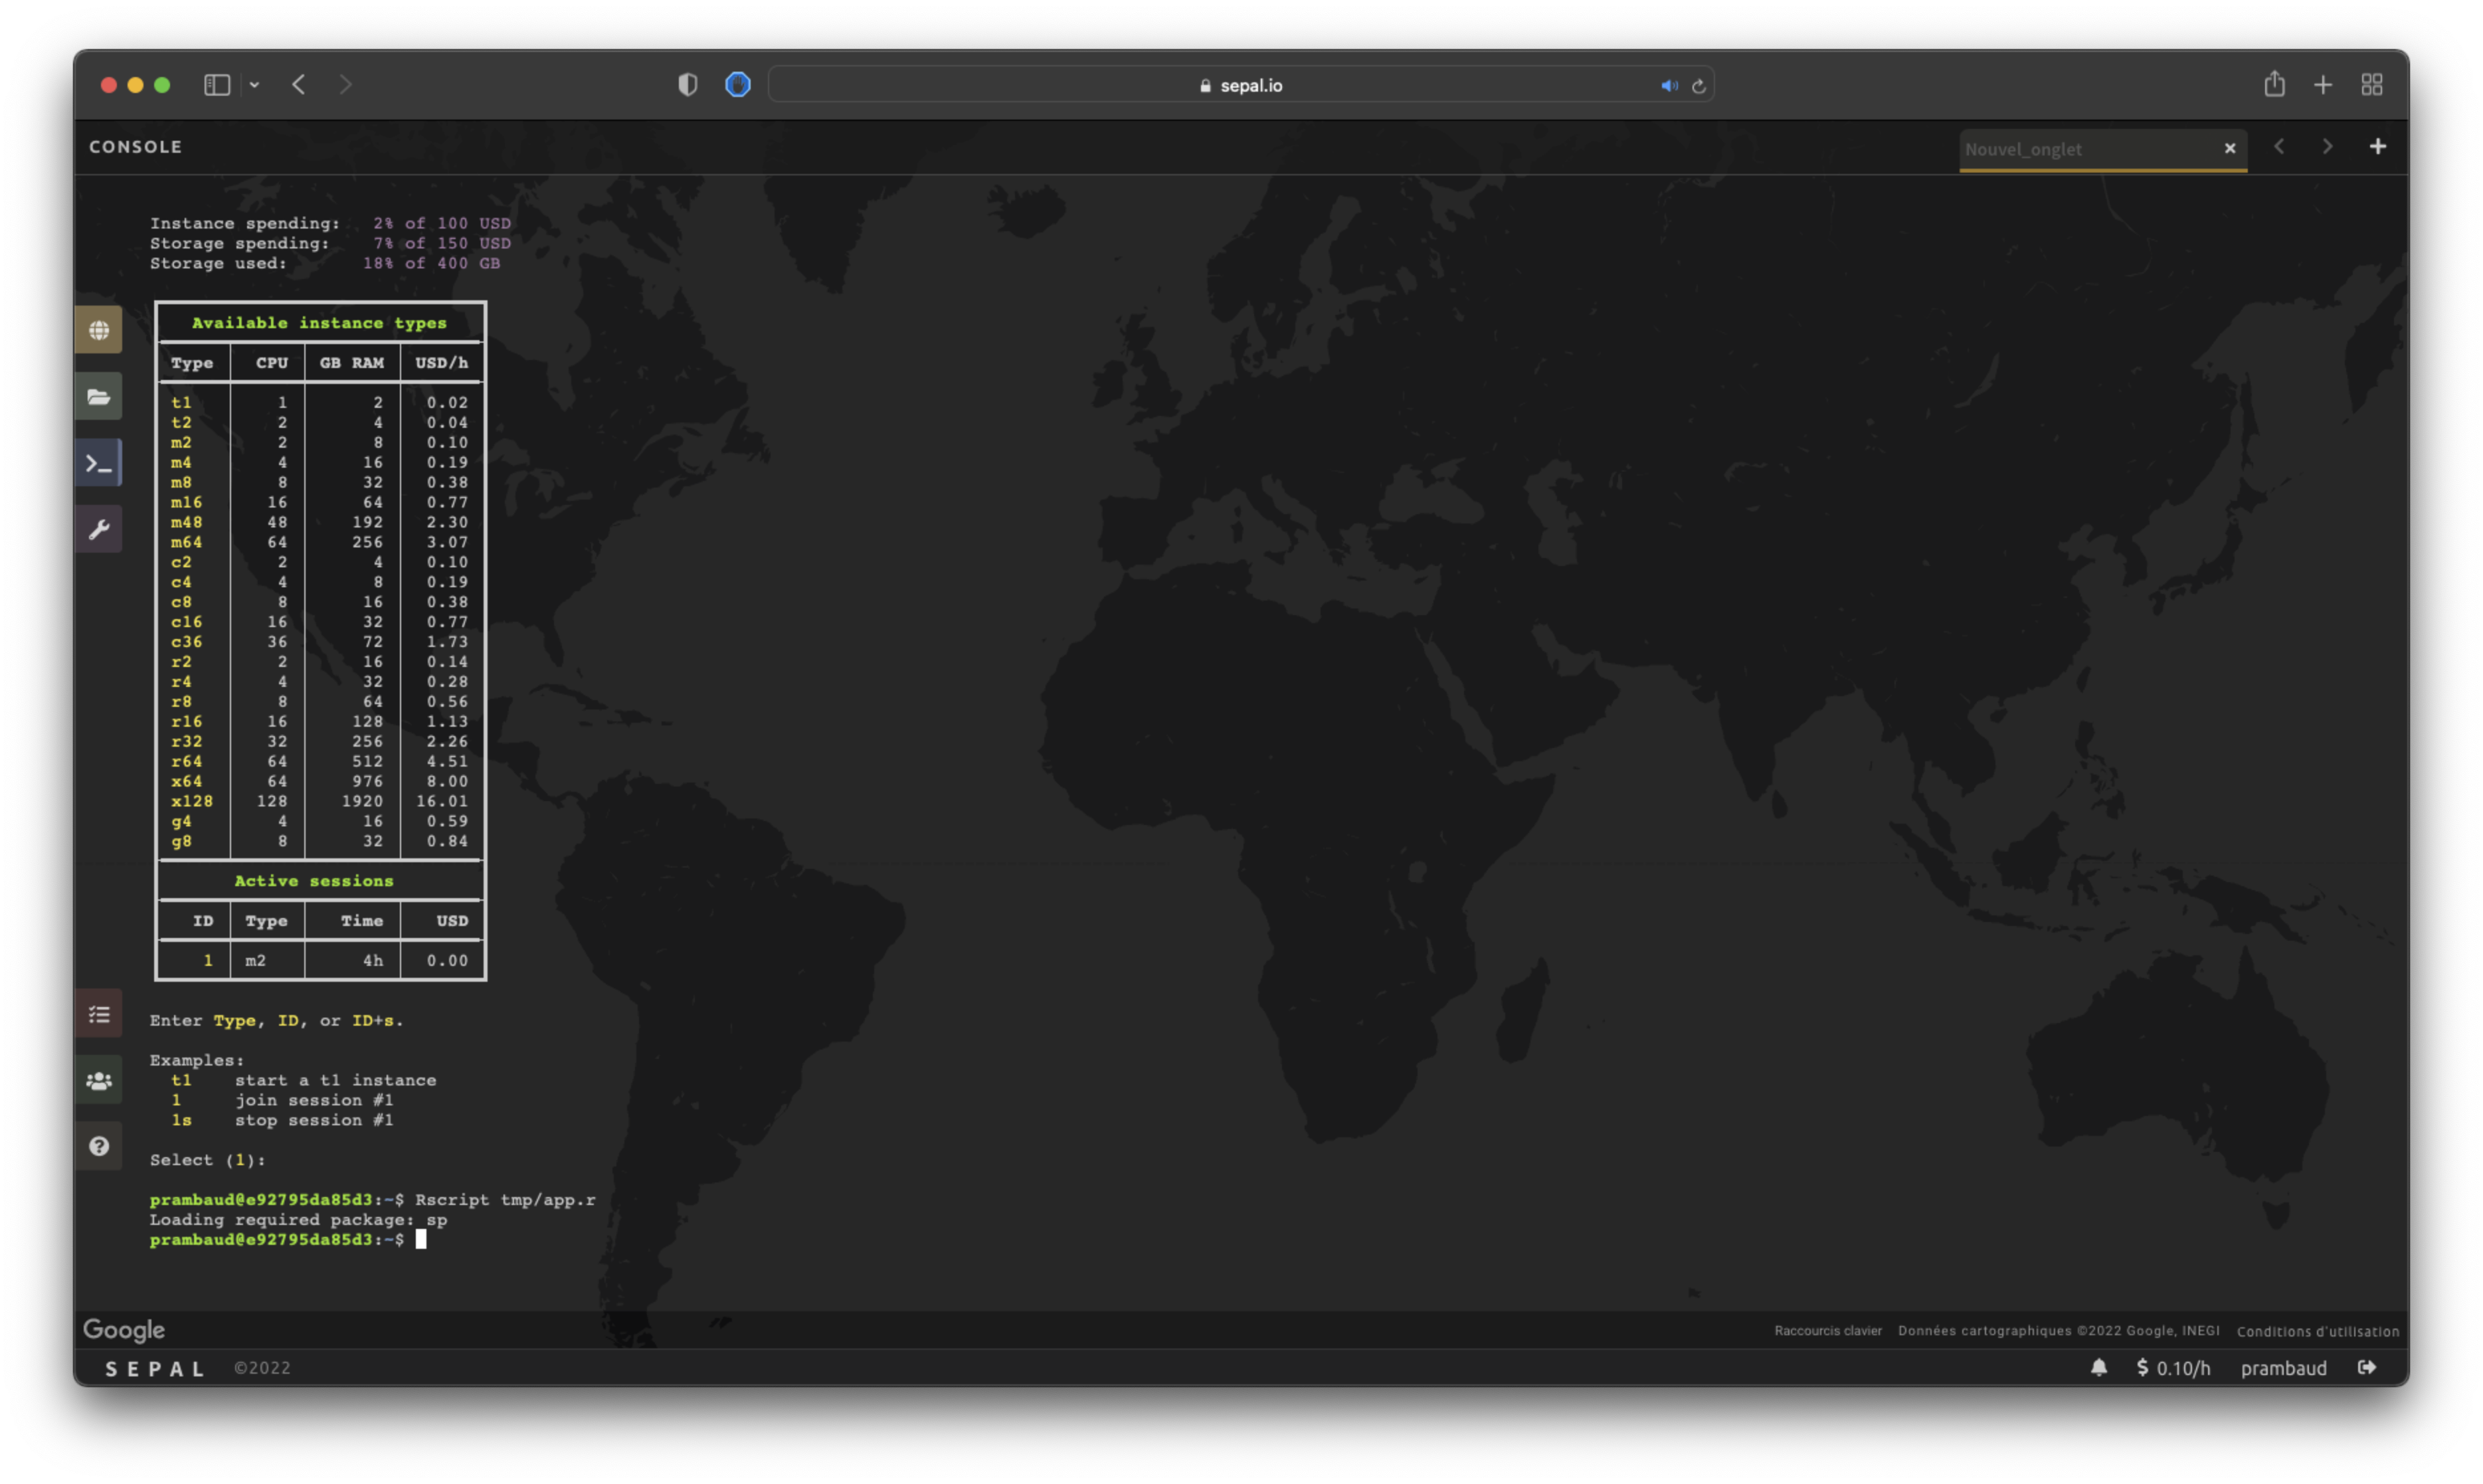2483x1484 pixels.
Task: Close the Nouvel_onglet tab
Action: click(2229, 149)
